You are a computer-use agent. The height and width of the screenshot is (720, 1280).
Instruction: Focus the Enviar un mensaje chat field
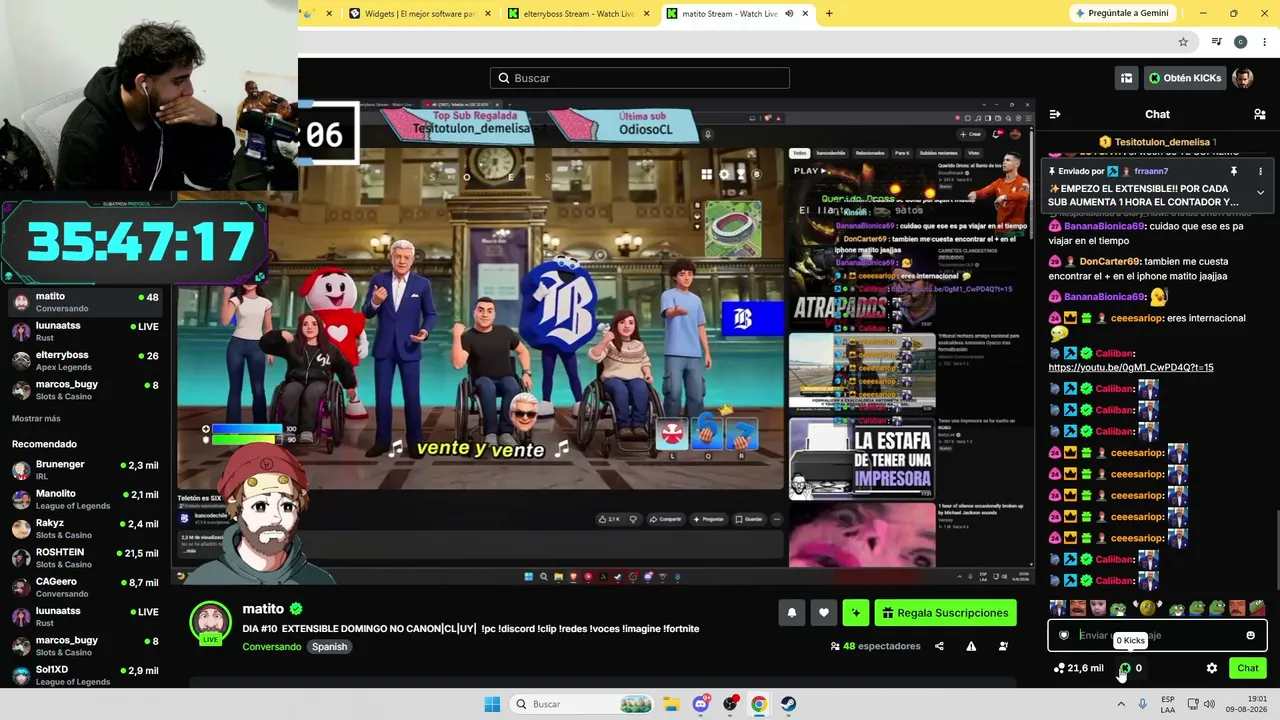1157,635
